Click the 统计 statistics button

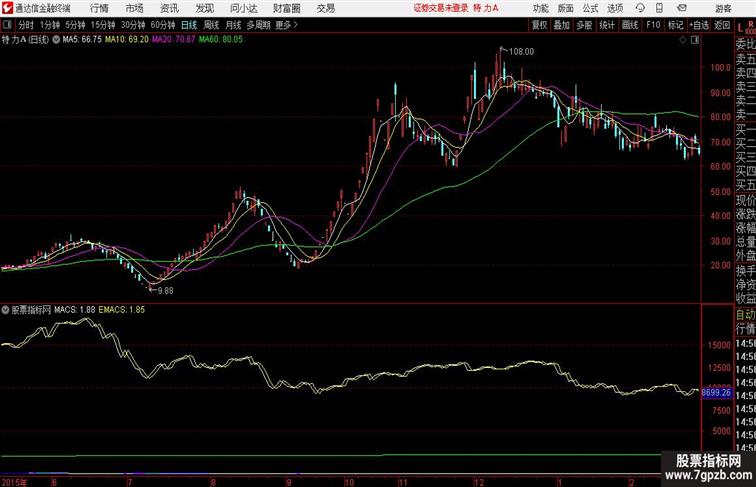click(607, 25)
